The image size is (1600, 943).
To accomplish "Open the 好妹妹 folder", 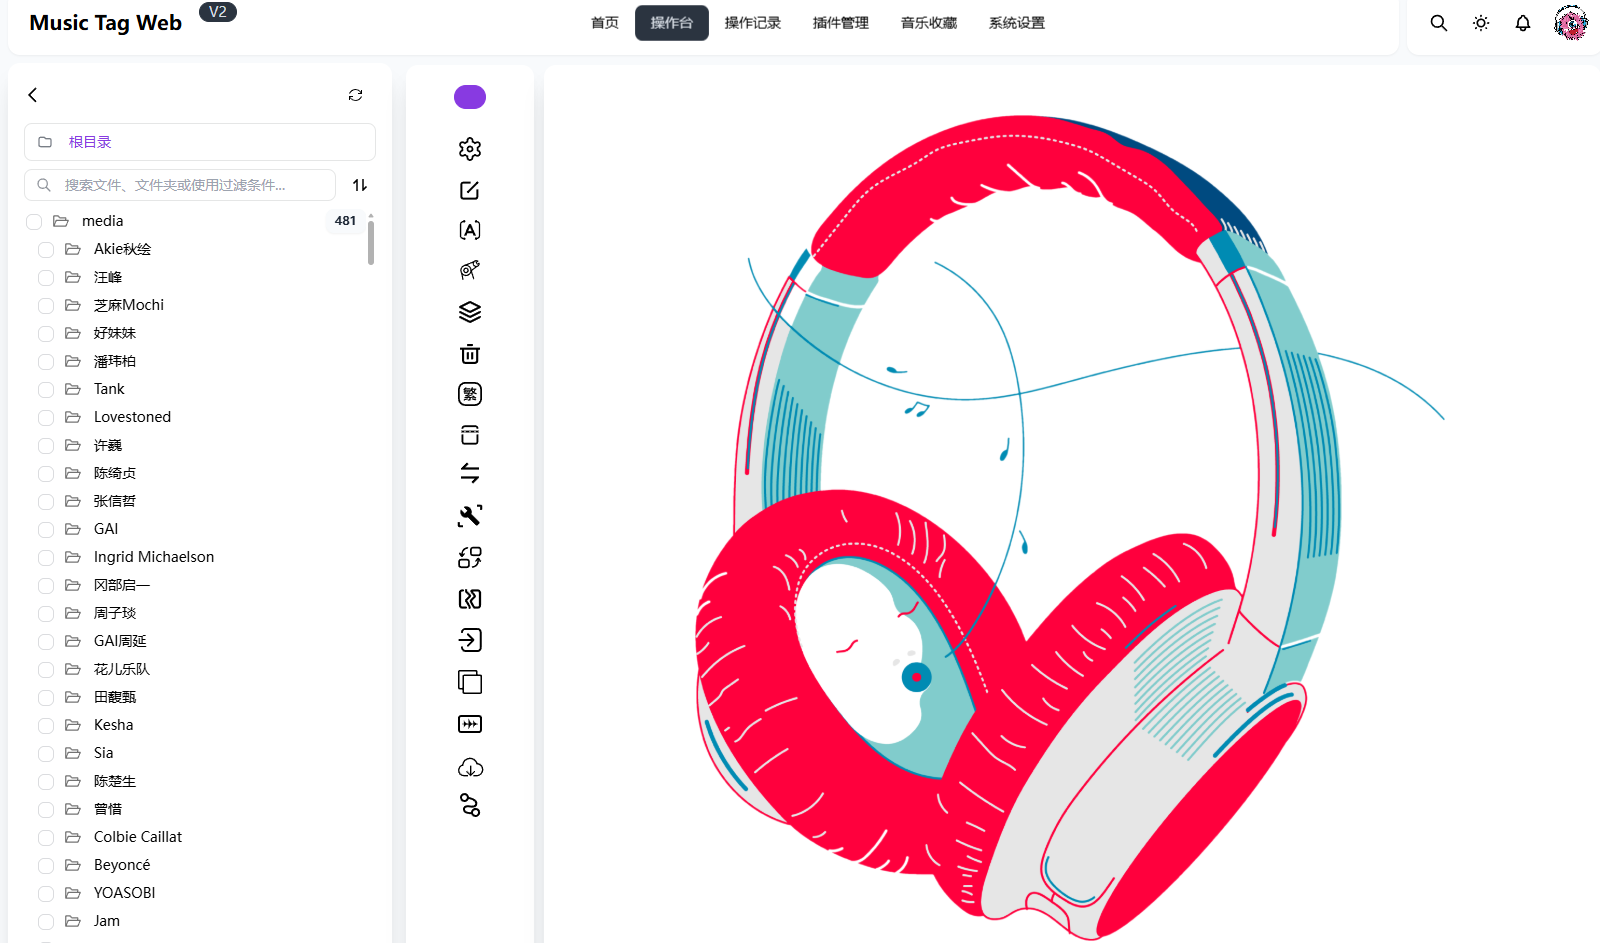I will pyautogui.click(x=115, y=333).
